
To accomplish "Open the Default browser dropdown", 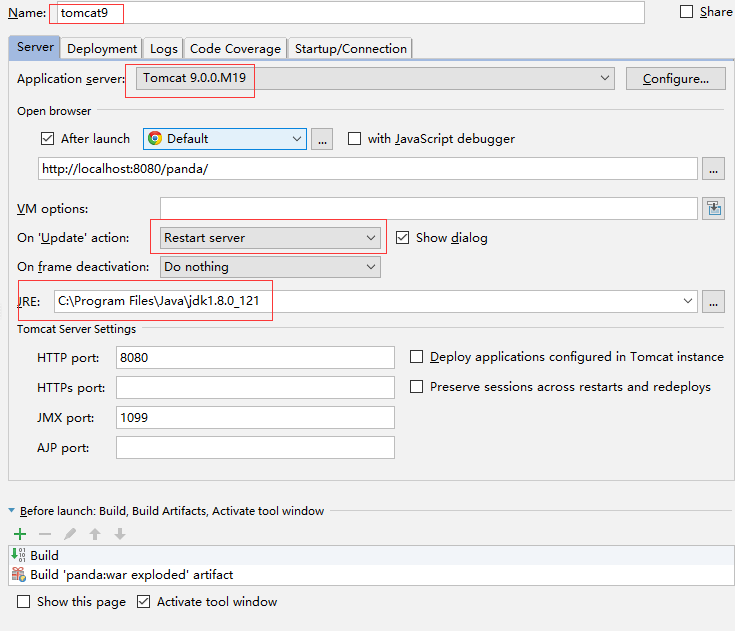I will tap(225, 139).
